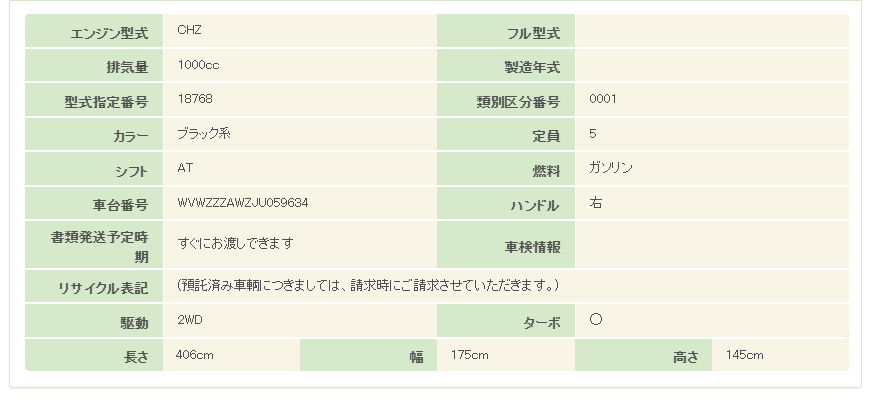Select the engine type value CHZ
The image size is (871, 404).
point(189,30)
